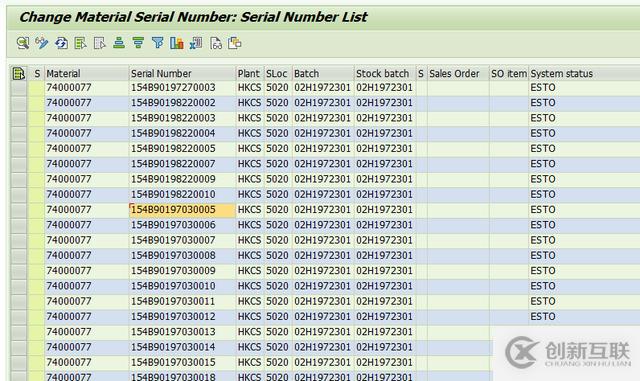Screen dimensions: 640x381
Task: Click serial number 154B90197030008
Action: [173, 256]
